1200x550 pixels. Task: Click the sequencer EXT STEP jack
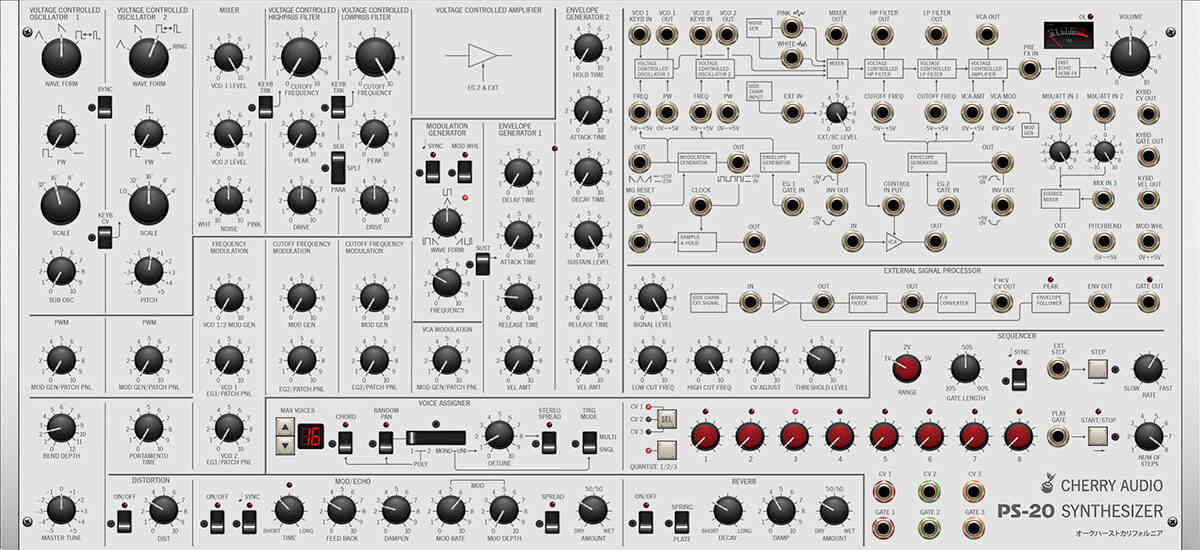(1057, 370)
